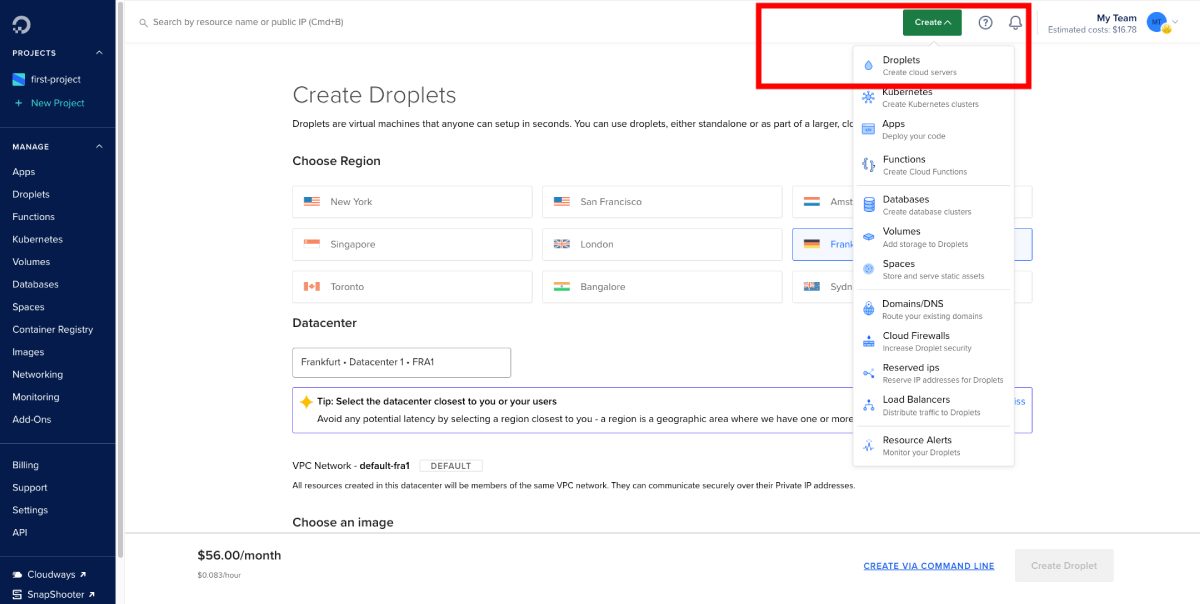Choose Databases from the Create menu
Image resolution: width=1200 pixels, height=604 pixels.
(x=934, y=205)
